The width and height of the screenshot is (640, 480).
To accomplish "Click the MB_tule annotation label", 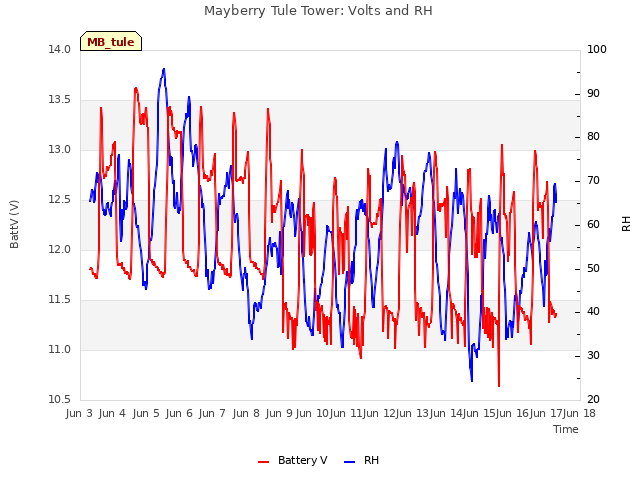I will coord(111,42).
